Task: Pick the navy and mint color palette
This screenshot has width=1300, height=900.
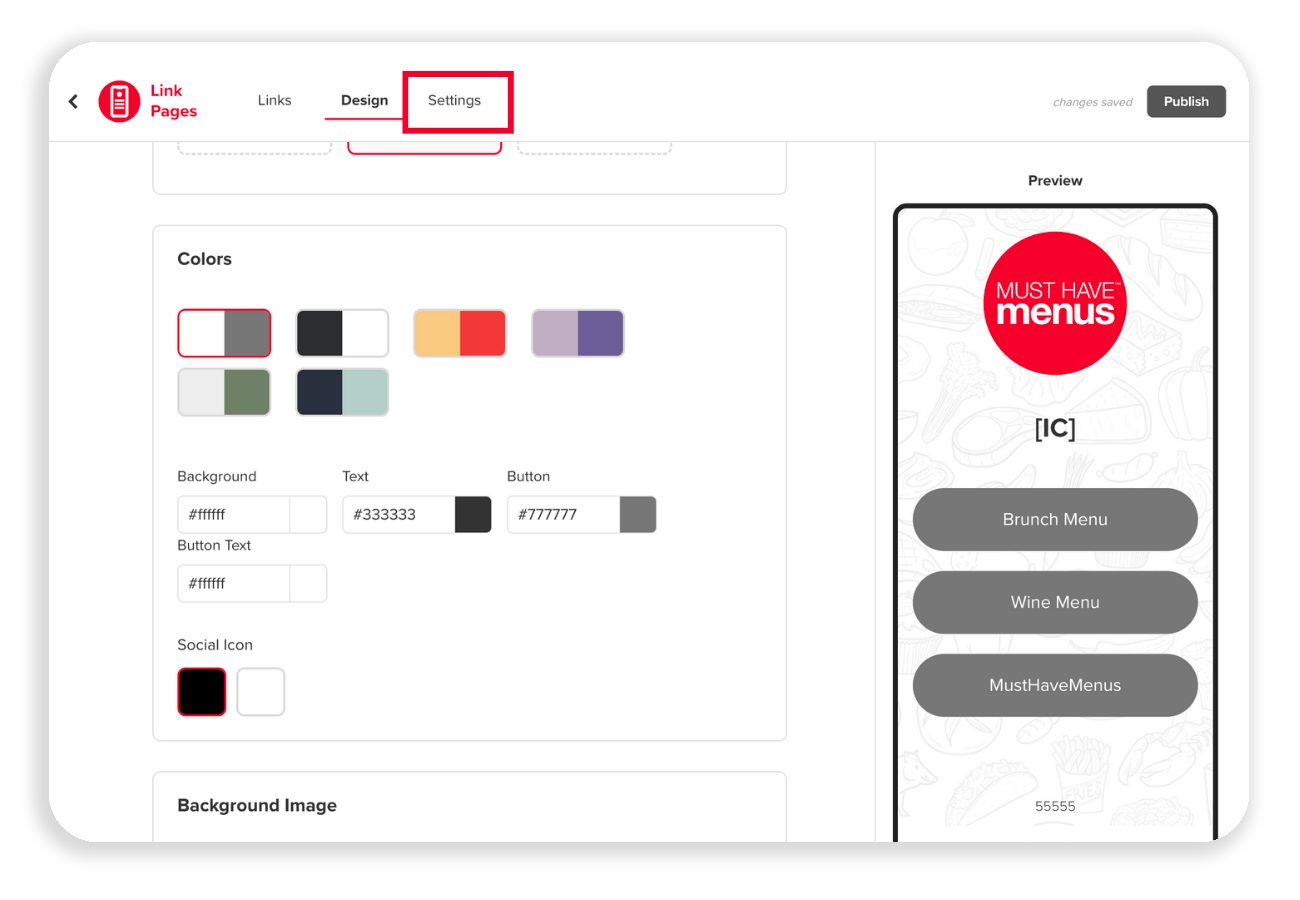Action: 342,392
